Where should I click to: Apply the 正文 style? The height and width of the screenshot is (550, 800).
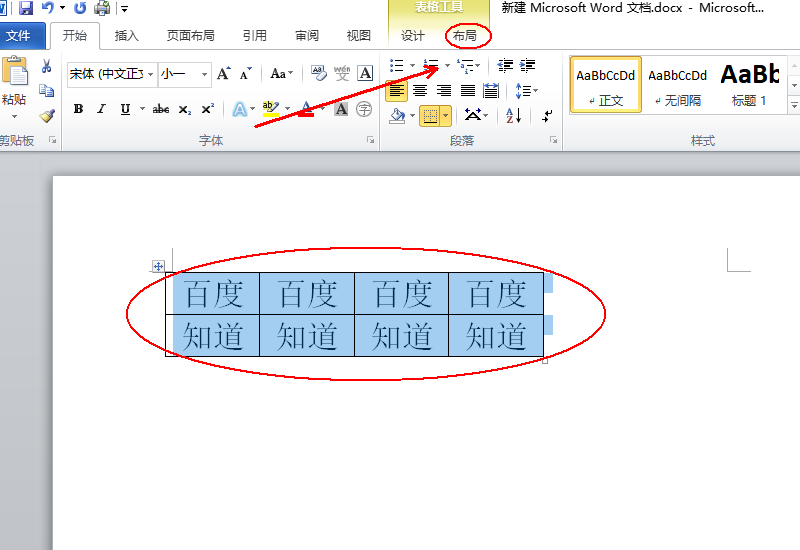pos(605,84)
